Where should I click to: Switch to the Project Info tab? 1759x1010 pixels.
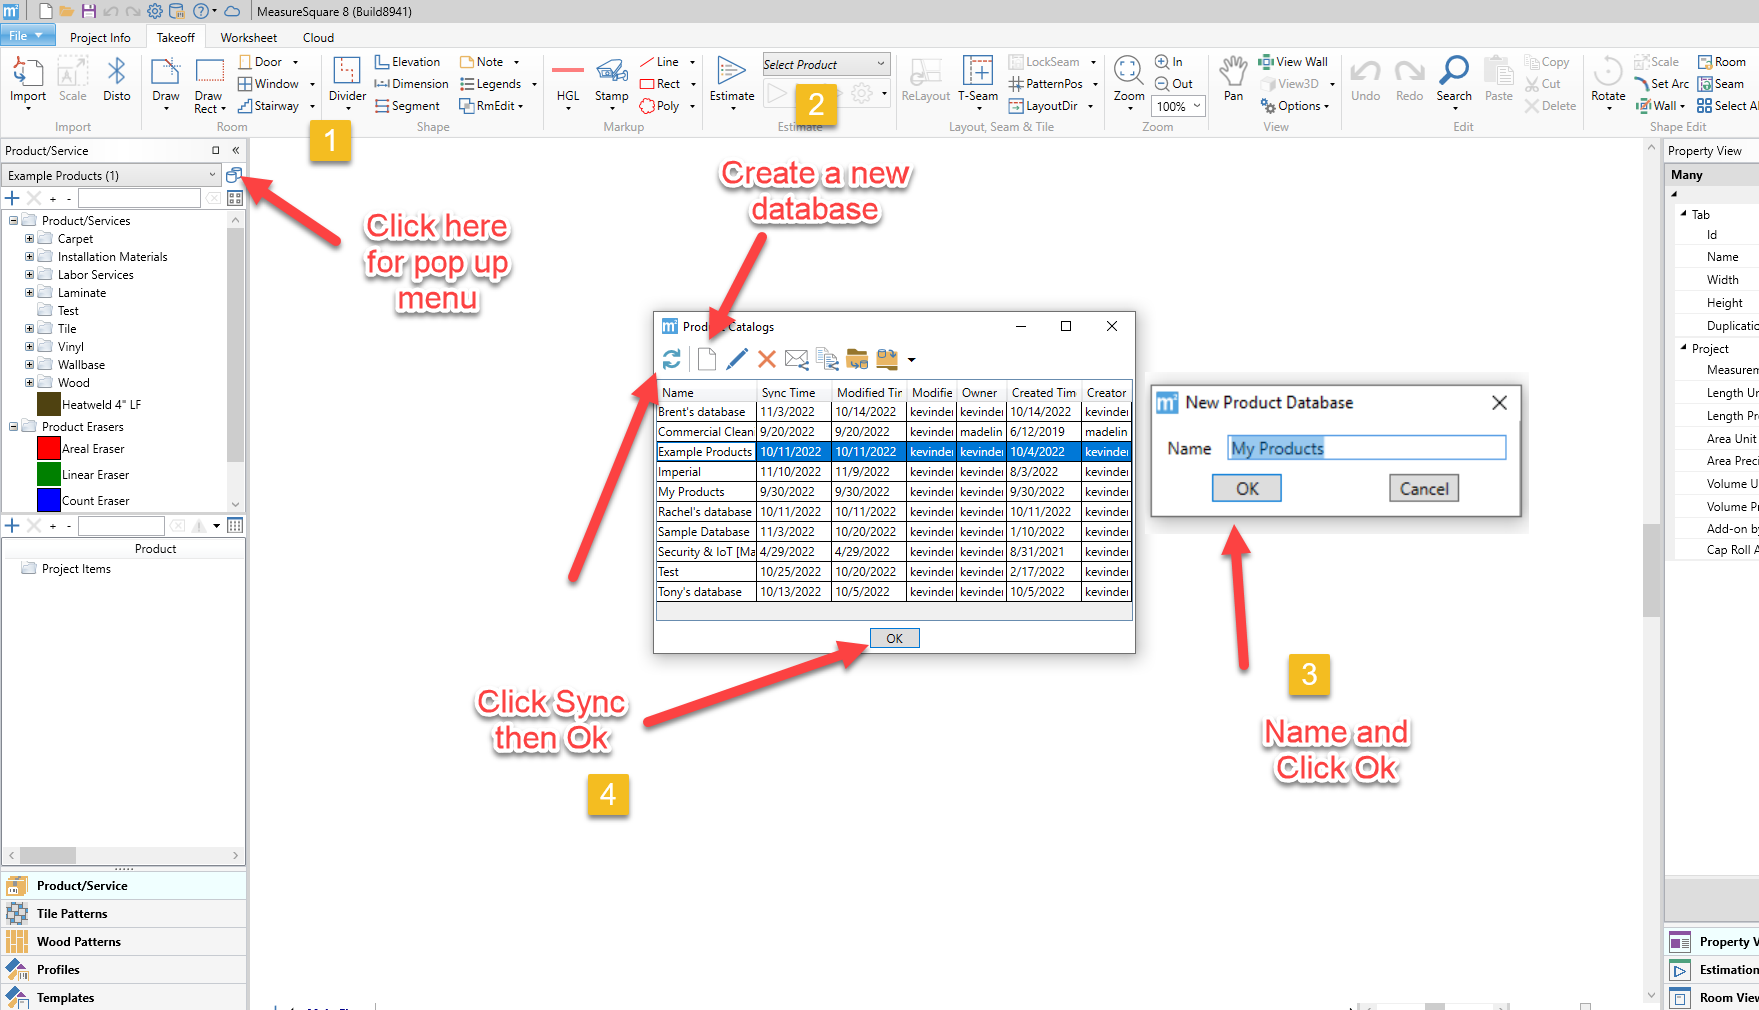[x=100, y=37]
